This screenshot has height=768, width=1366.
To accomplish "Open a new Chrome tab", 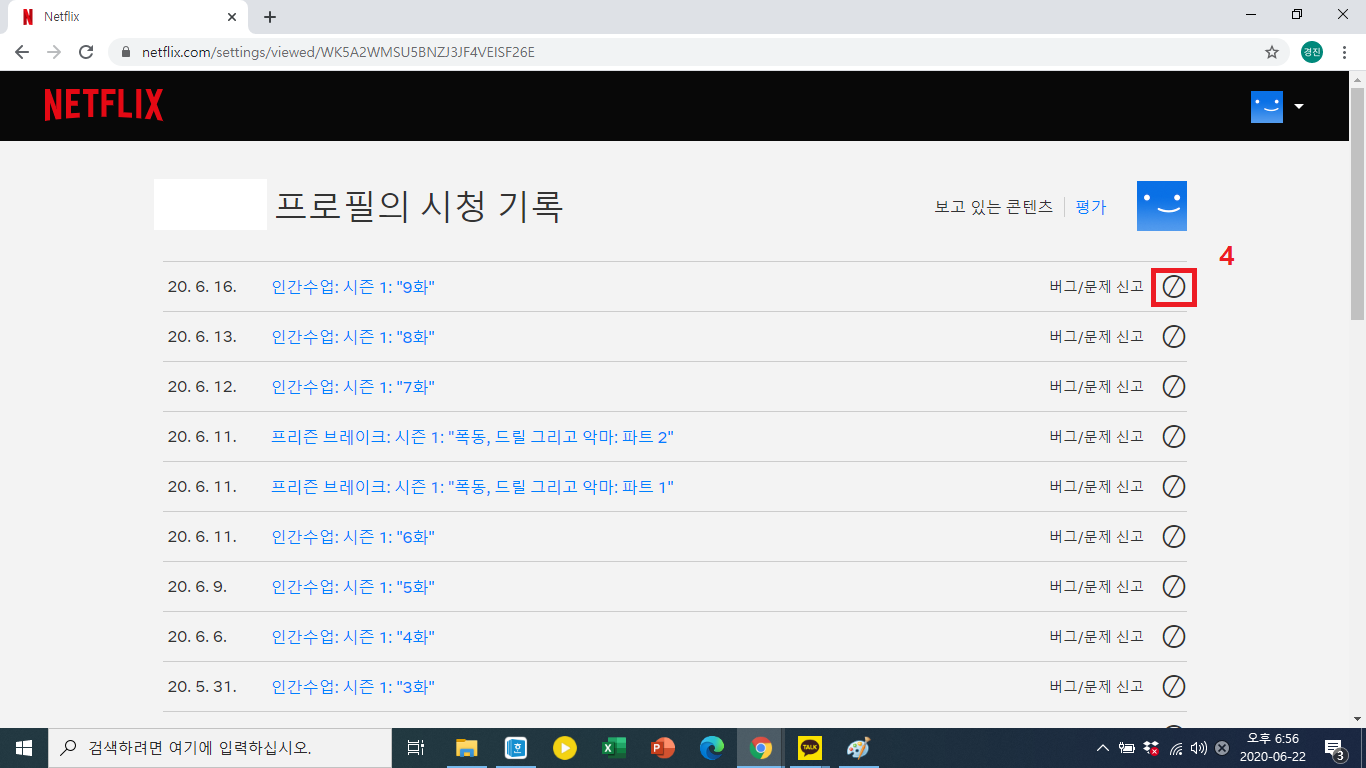I will pyautogui.click(x=270, y=17).
